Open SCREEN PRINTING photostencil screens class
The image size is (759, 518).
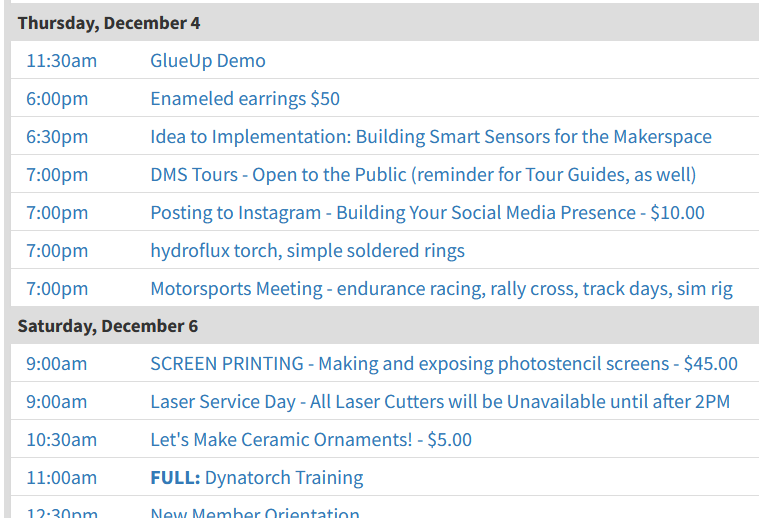444,364
